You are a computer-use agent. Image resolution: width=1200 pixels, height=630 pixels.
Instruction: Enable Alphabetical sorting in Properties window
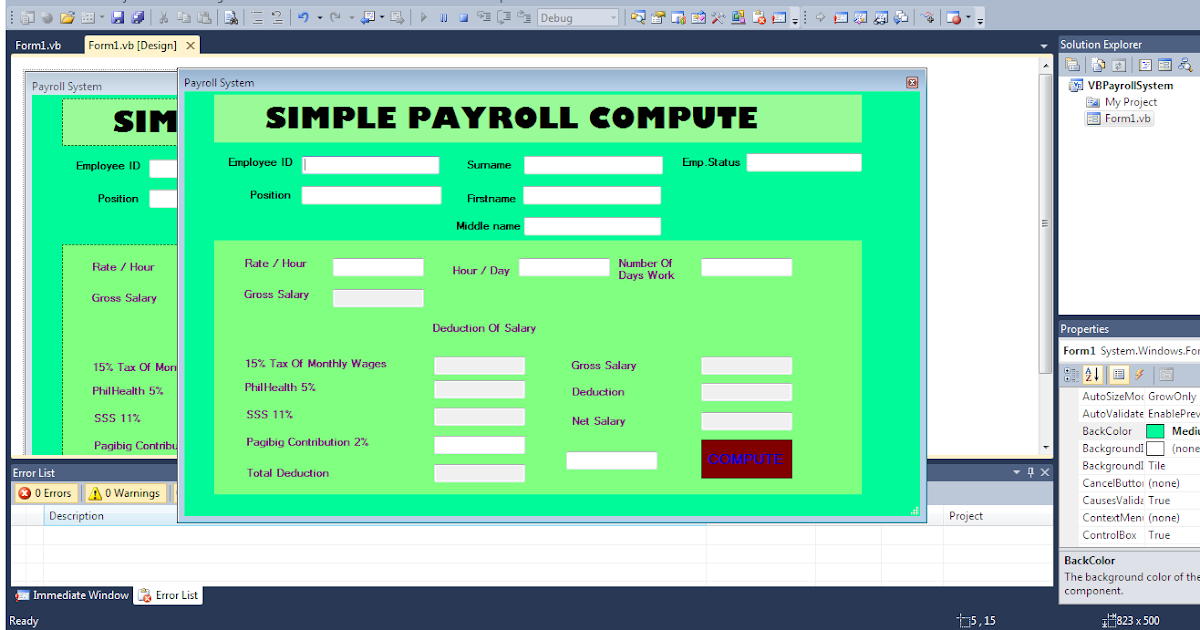coord(1093,376)
